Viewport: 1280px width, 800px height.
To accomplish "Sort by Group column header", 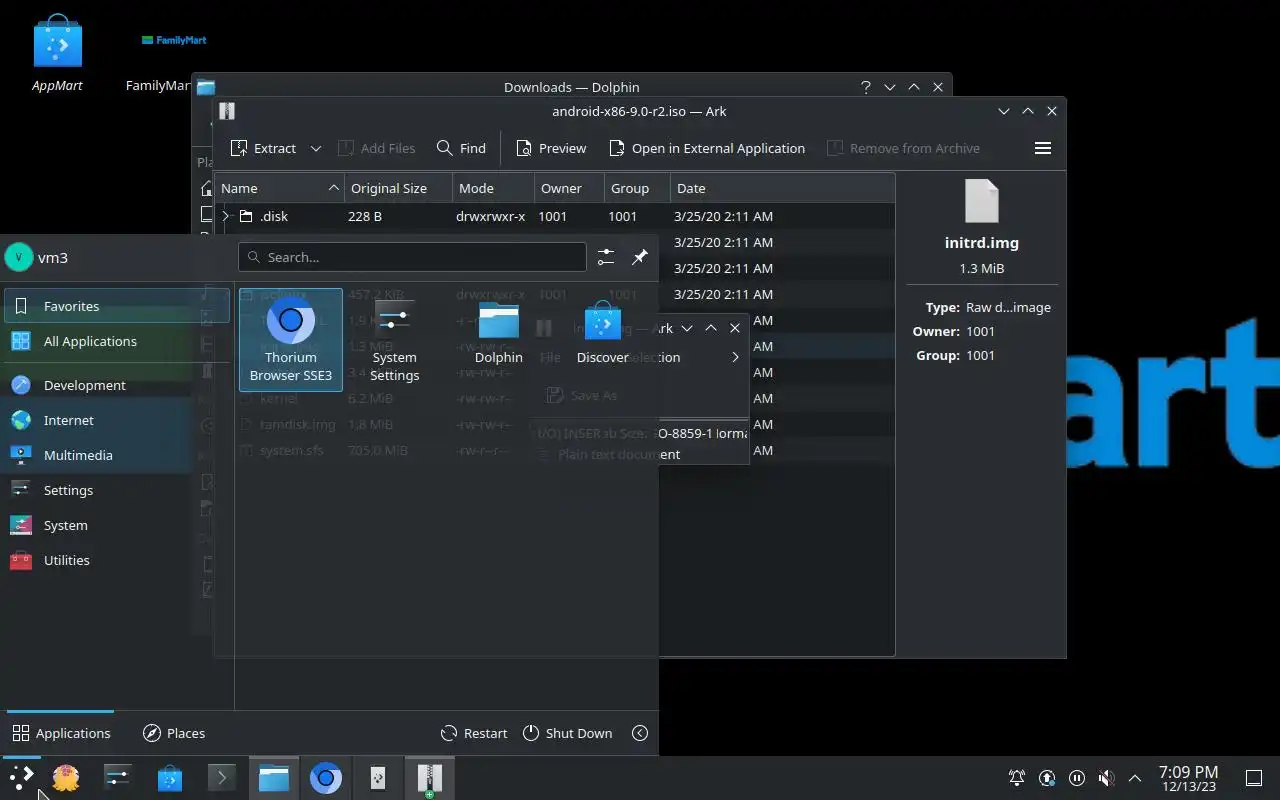I will 637,188.
